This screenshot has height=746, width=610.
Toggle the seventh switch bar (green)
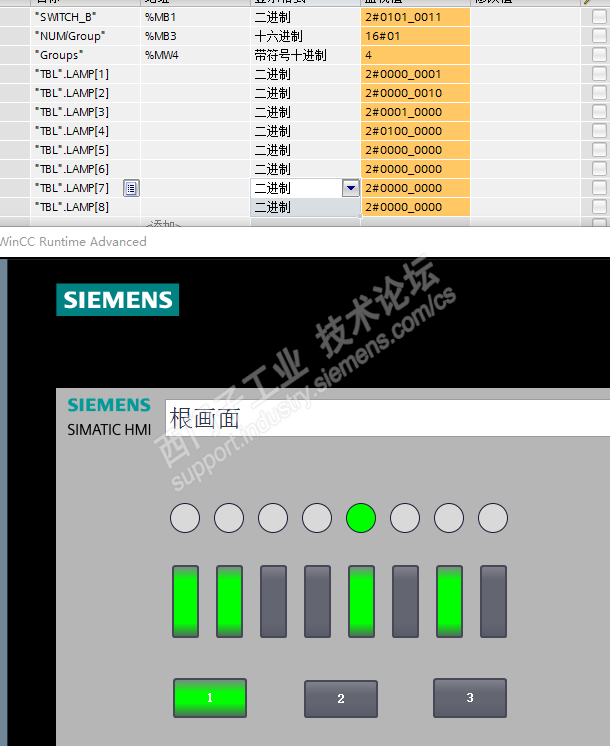[x=449, y=601]
